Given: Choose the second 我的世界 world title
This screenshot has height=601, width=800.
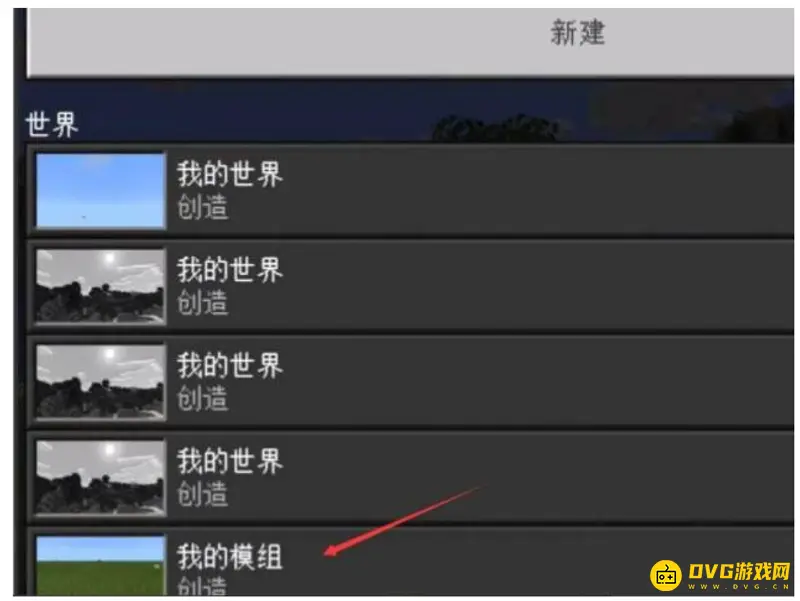Looking at the screenshot, I should coord(230,270).
